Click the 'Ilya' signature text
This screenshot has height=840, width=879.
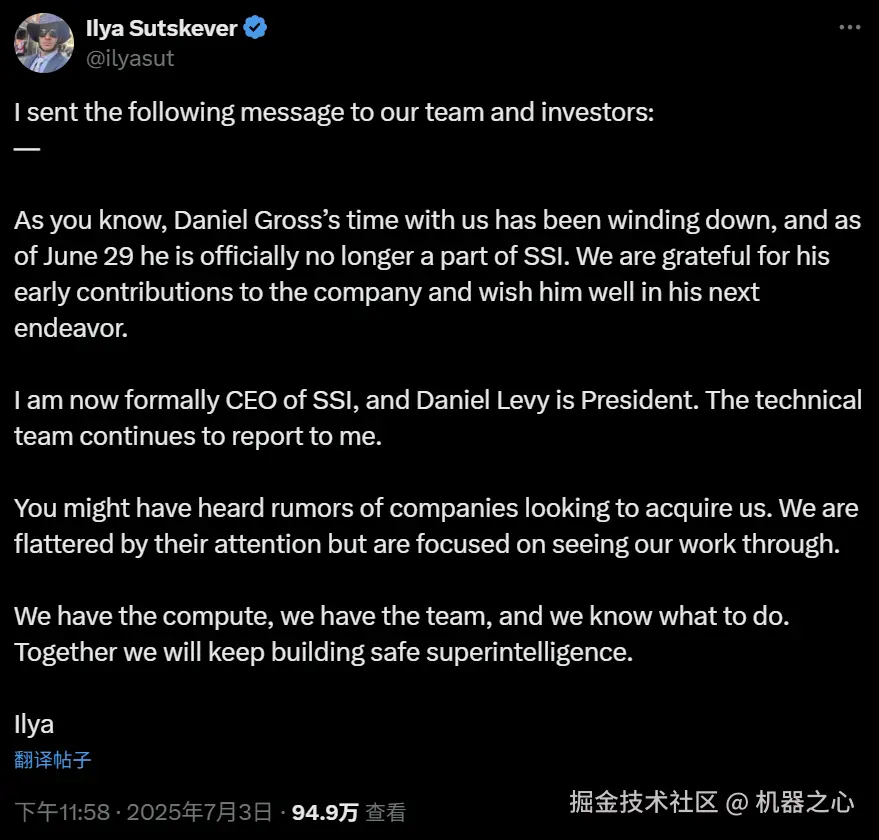coord(34,724)
